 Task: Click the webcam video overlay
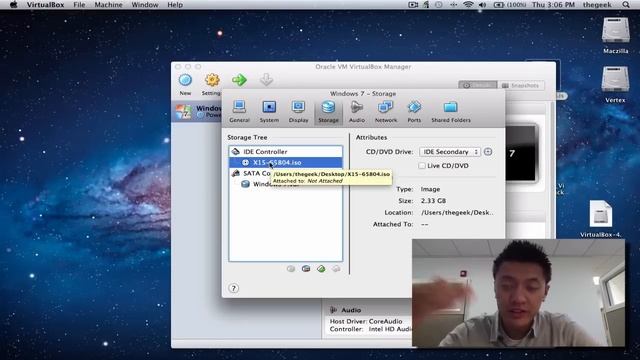tap(518, 293)
